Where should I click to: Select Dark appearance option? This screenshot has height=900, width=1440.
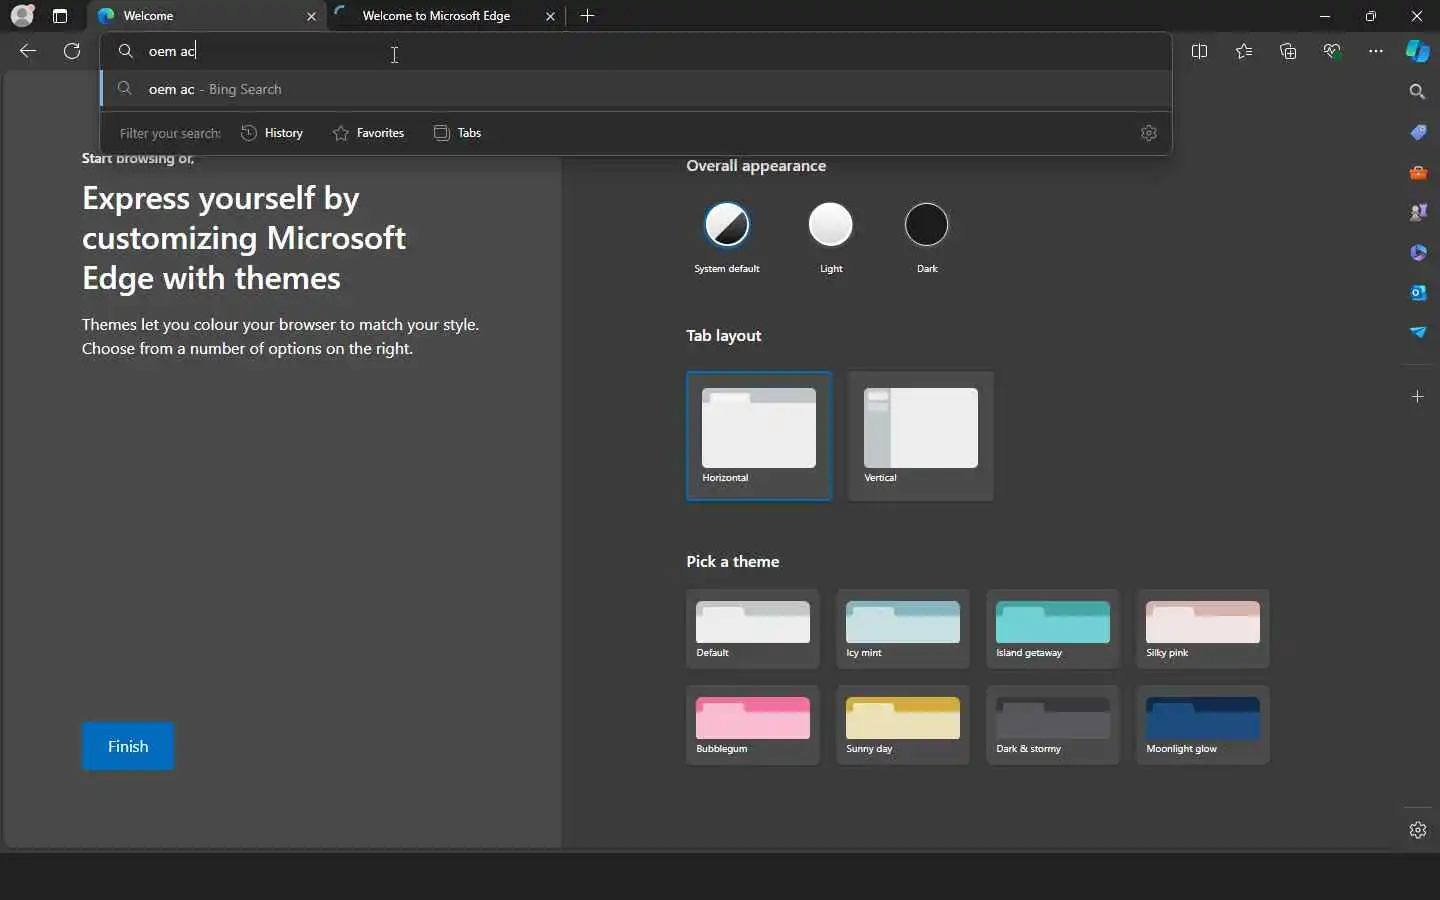tap(927, 236)
